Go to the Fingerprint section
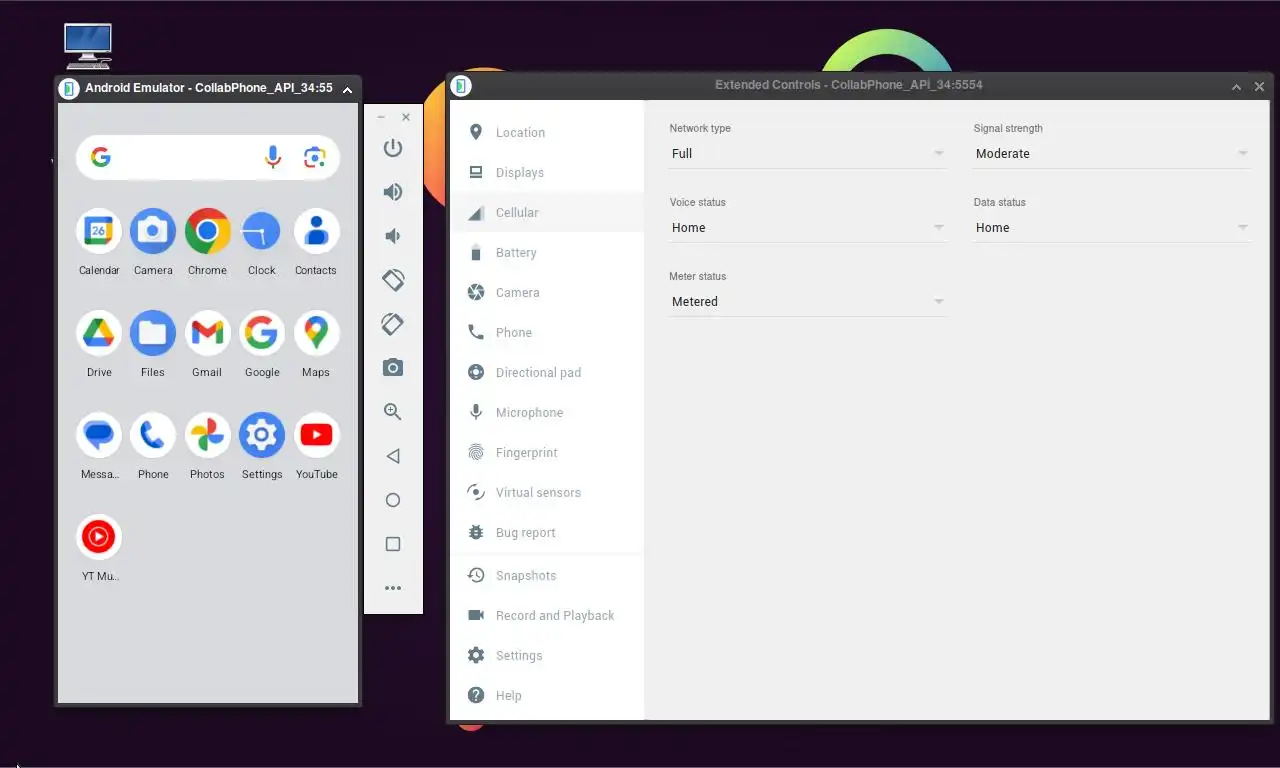This screenshot has width=1280, height=768. (x=547, y=452)
